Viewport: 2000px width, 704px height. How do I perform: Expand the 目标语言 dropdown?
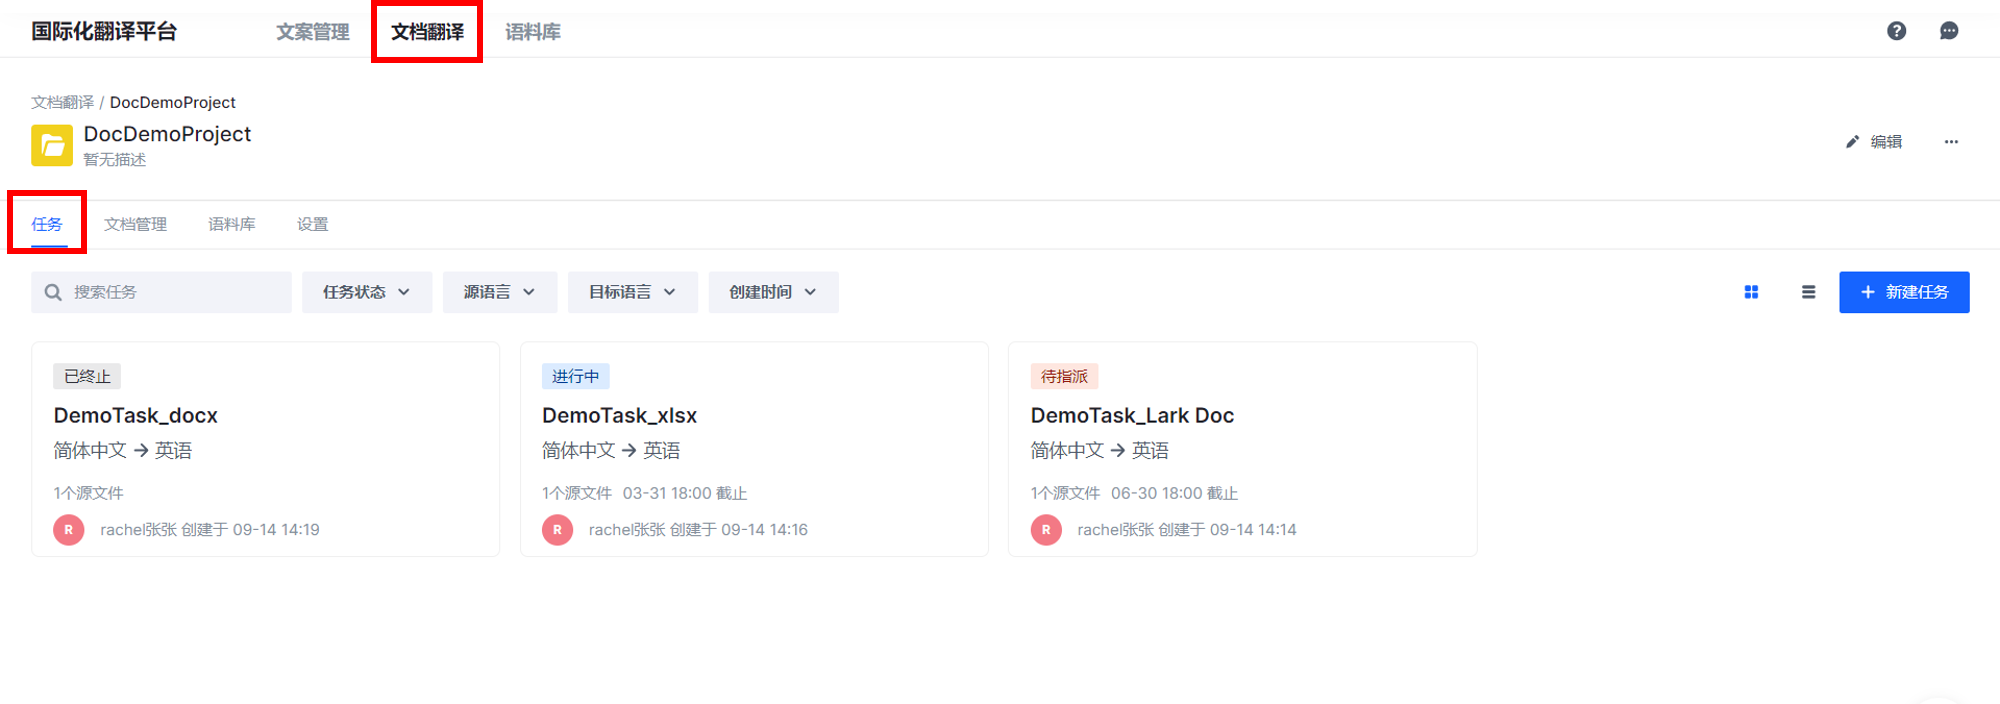point(632,292)
